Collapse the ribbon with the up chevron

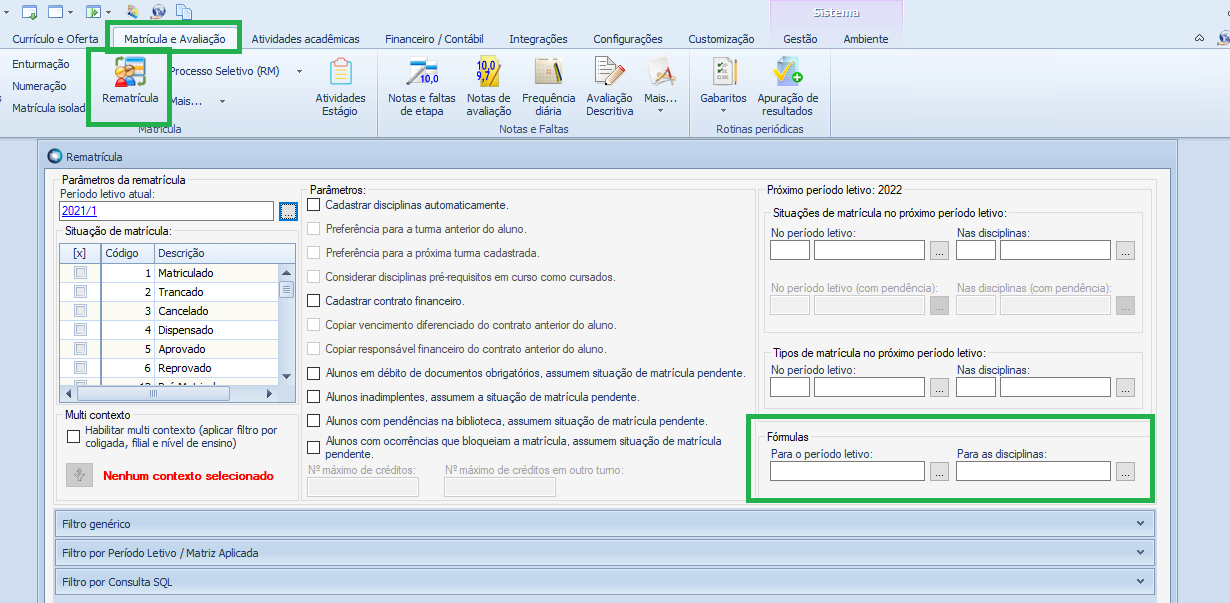(1199, 38)
